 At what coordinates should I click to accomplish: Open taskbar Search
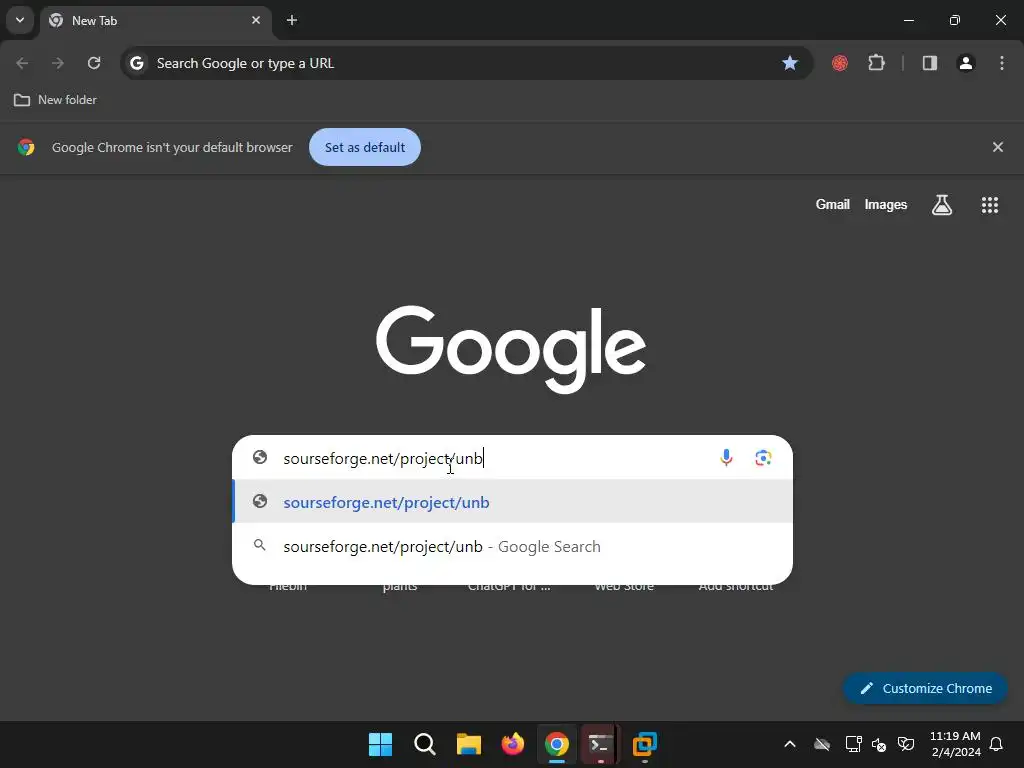coord(424,744)
